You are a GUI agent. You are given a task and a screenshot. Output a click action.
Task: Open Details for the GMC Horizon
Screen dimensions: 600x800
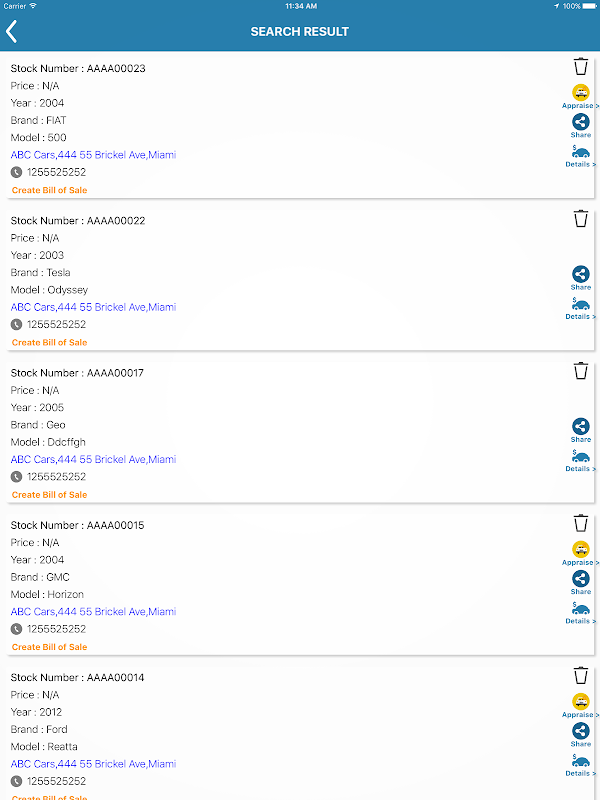pyautogui.click(x=580, y=613)
